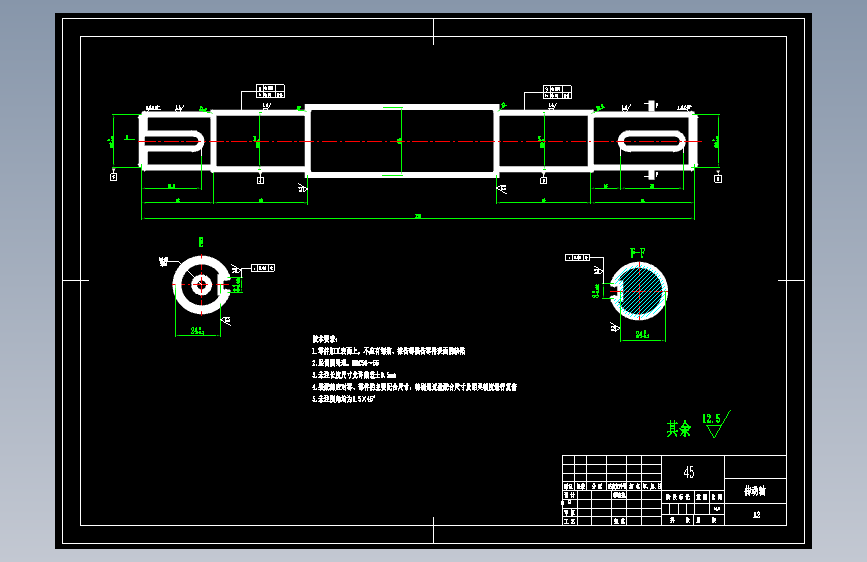This screenshot has height=562, width=867.
Task: Select the overall length dimension under the shaft
Action: point(418,217)
